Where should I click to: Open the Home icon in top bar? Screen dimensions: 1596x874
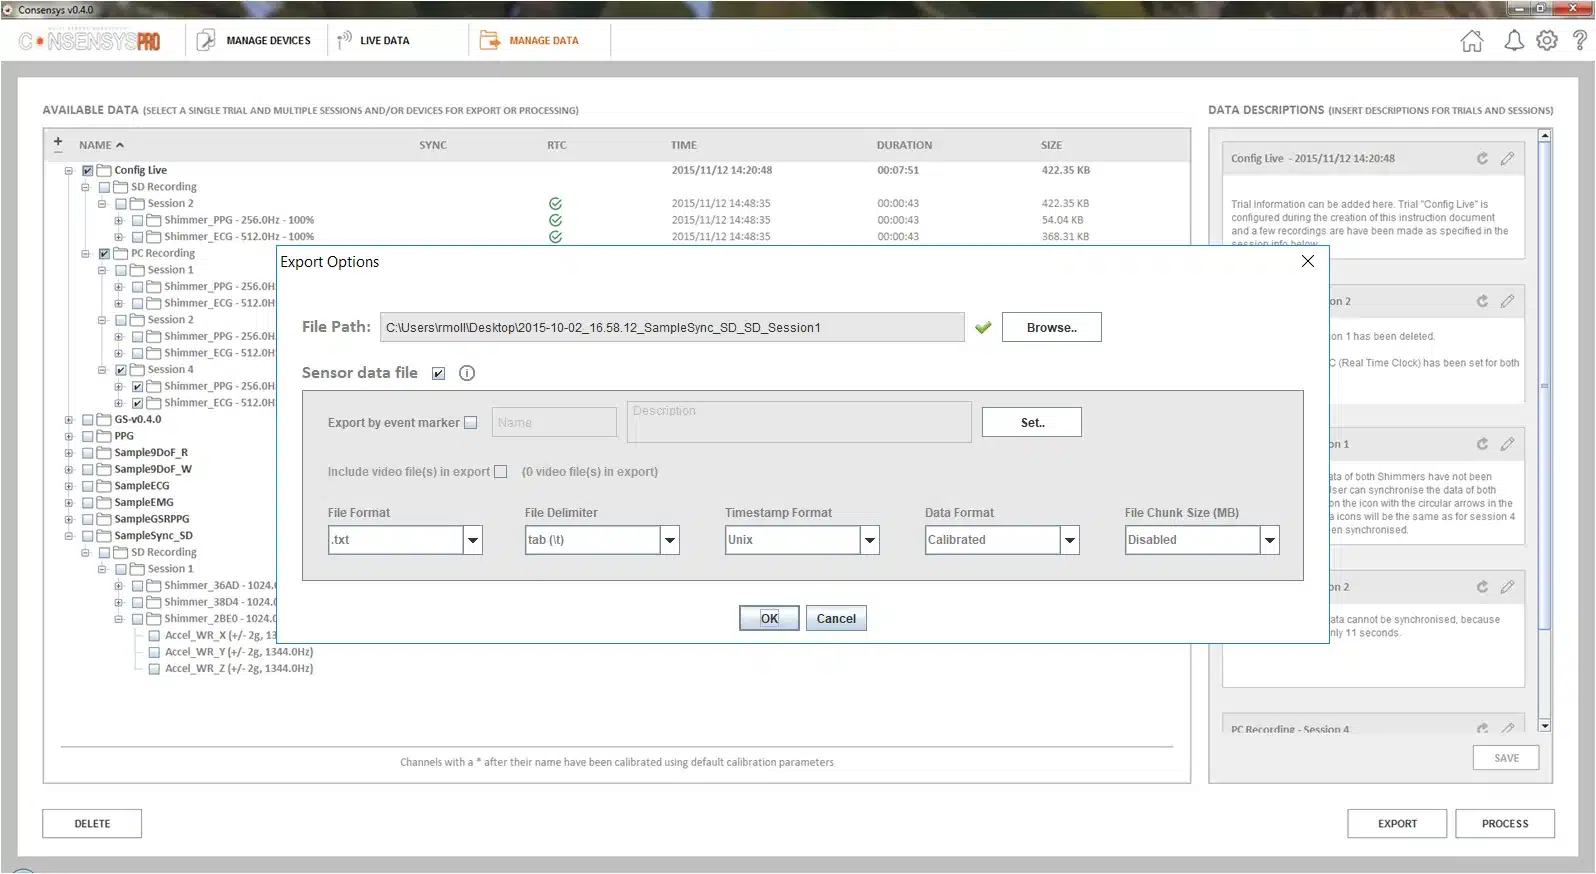[1472, 41]
